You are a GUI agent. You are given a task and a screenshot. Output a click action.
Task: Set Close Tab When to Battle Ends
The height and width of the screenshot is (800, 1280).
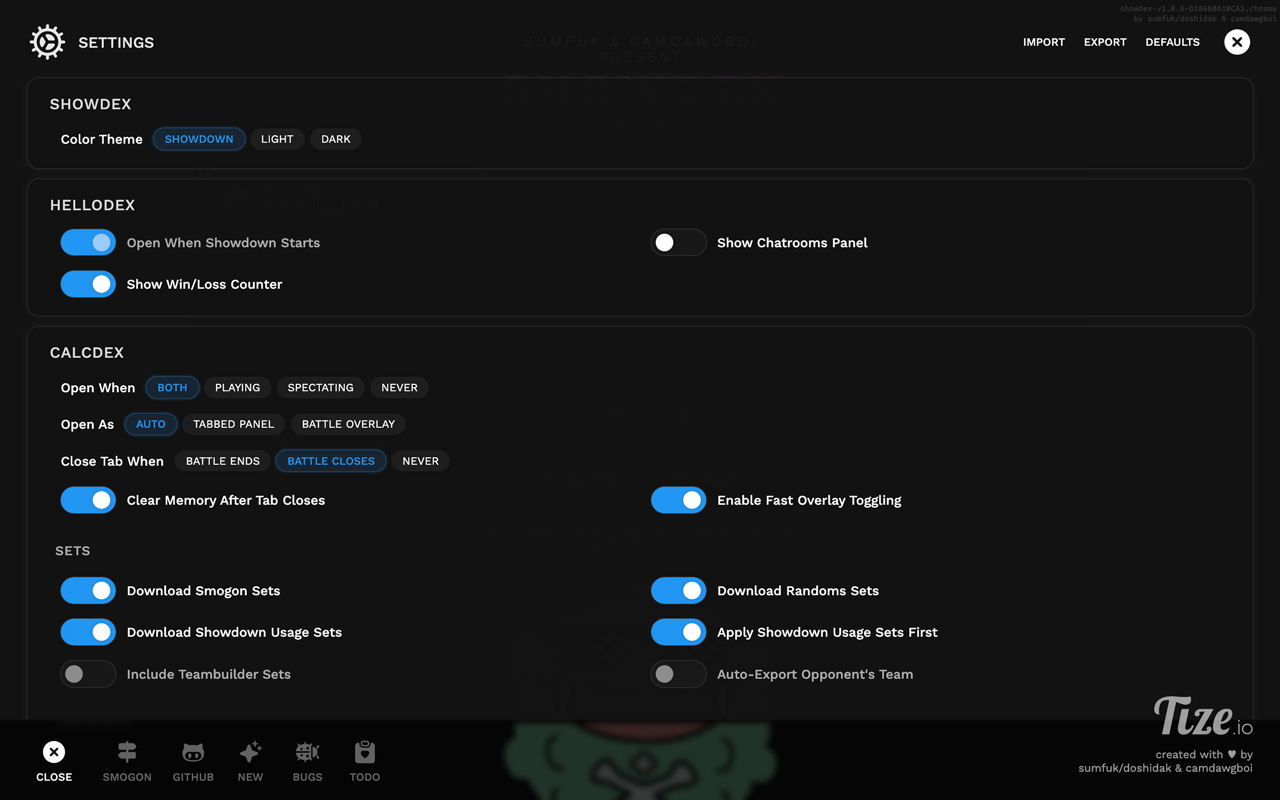[x=222, y=461]
